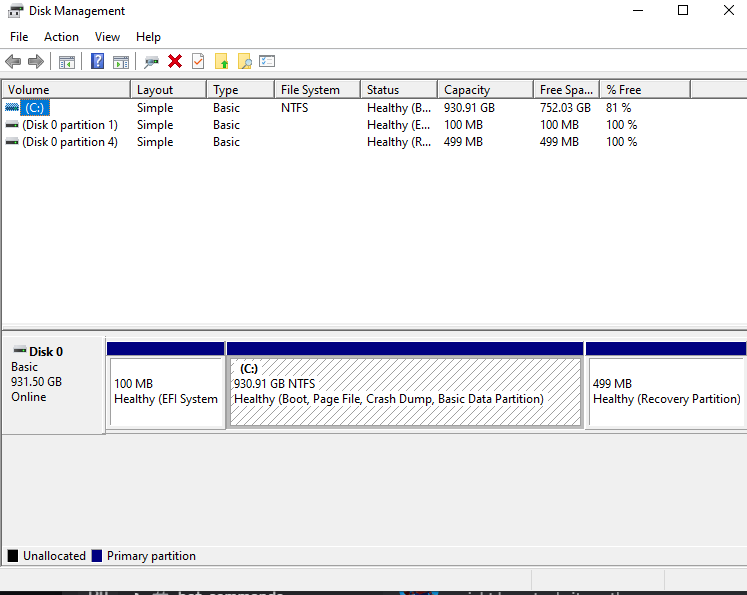Click the Back arrow toolbar icon
Image resolution: width=747 pixels, height=595 pixels.
(x=13, y=61)
